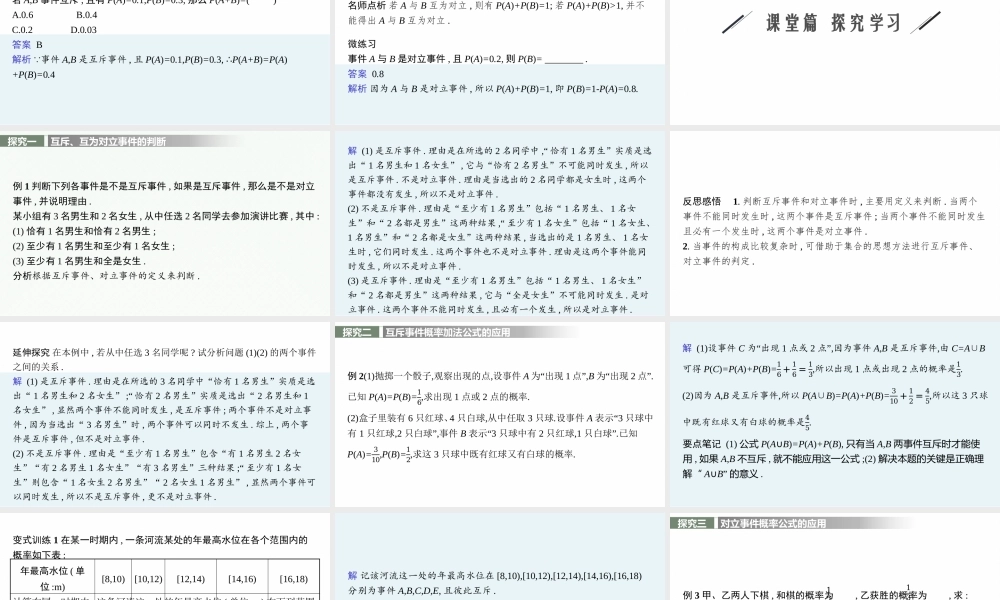Click the 要点笔记 note paragraph
Image resolution: width=1000 pixels, height=600 pixels.
pyautogui.click(x=834, y=457)
